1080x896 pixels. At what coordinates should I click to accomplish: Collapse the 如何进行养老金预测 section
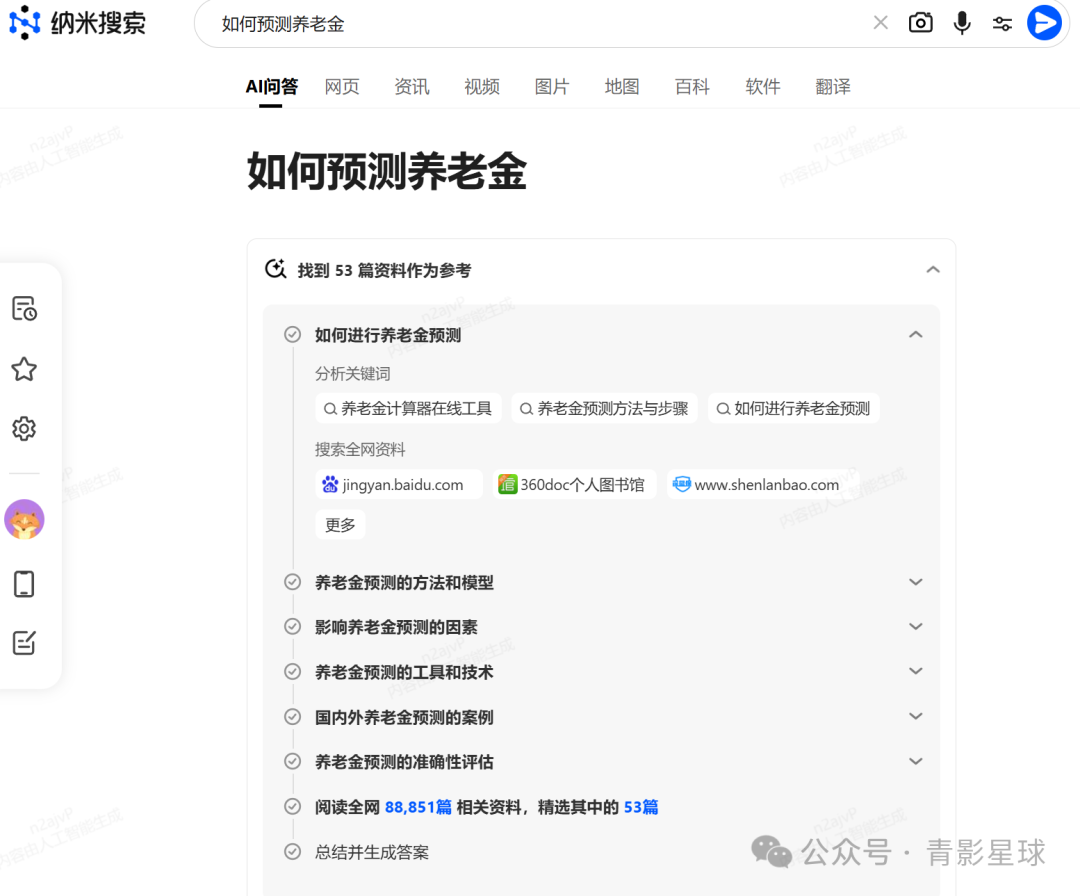915,334
